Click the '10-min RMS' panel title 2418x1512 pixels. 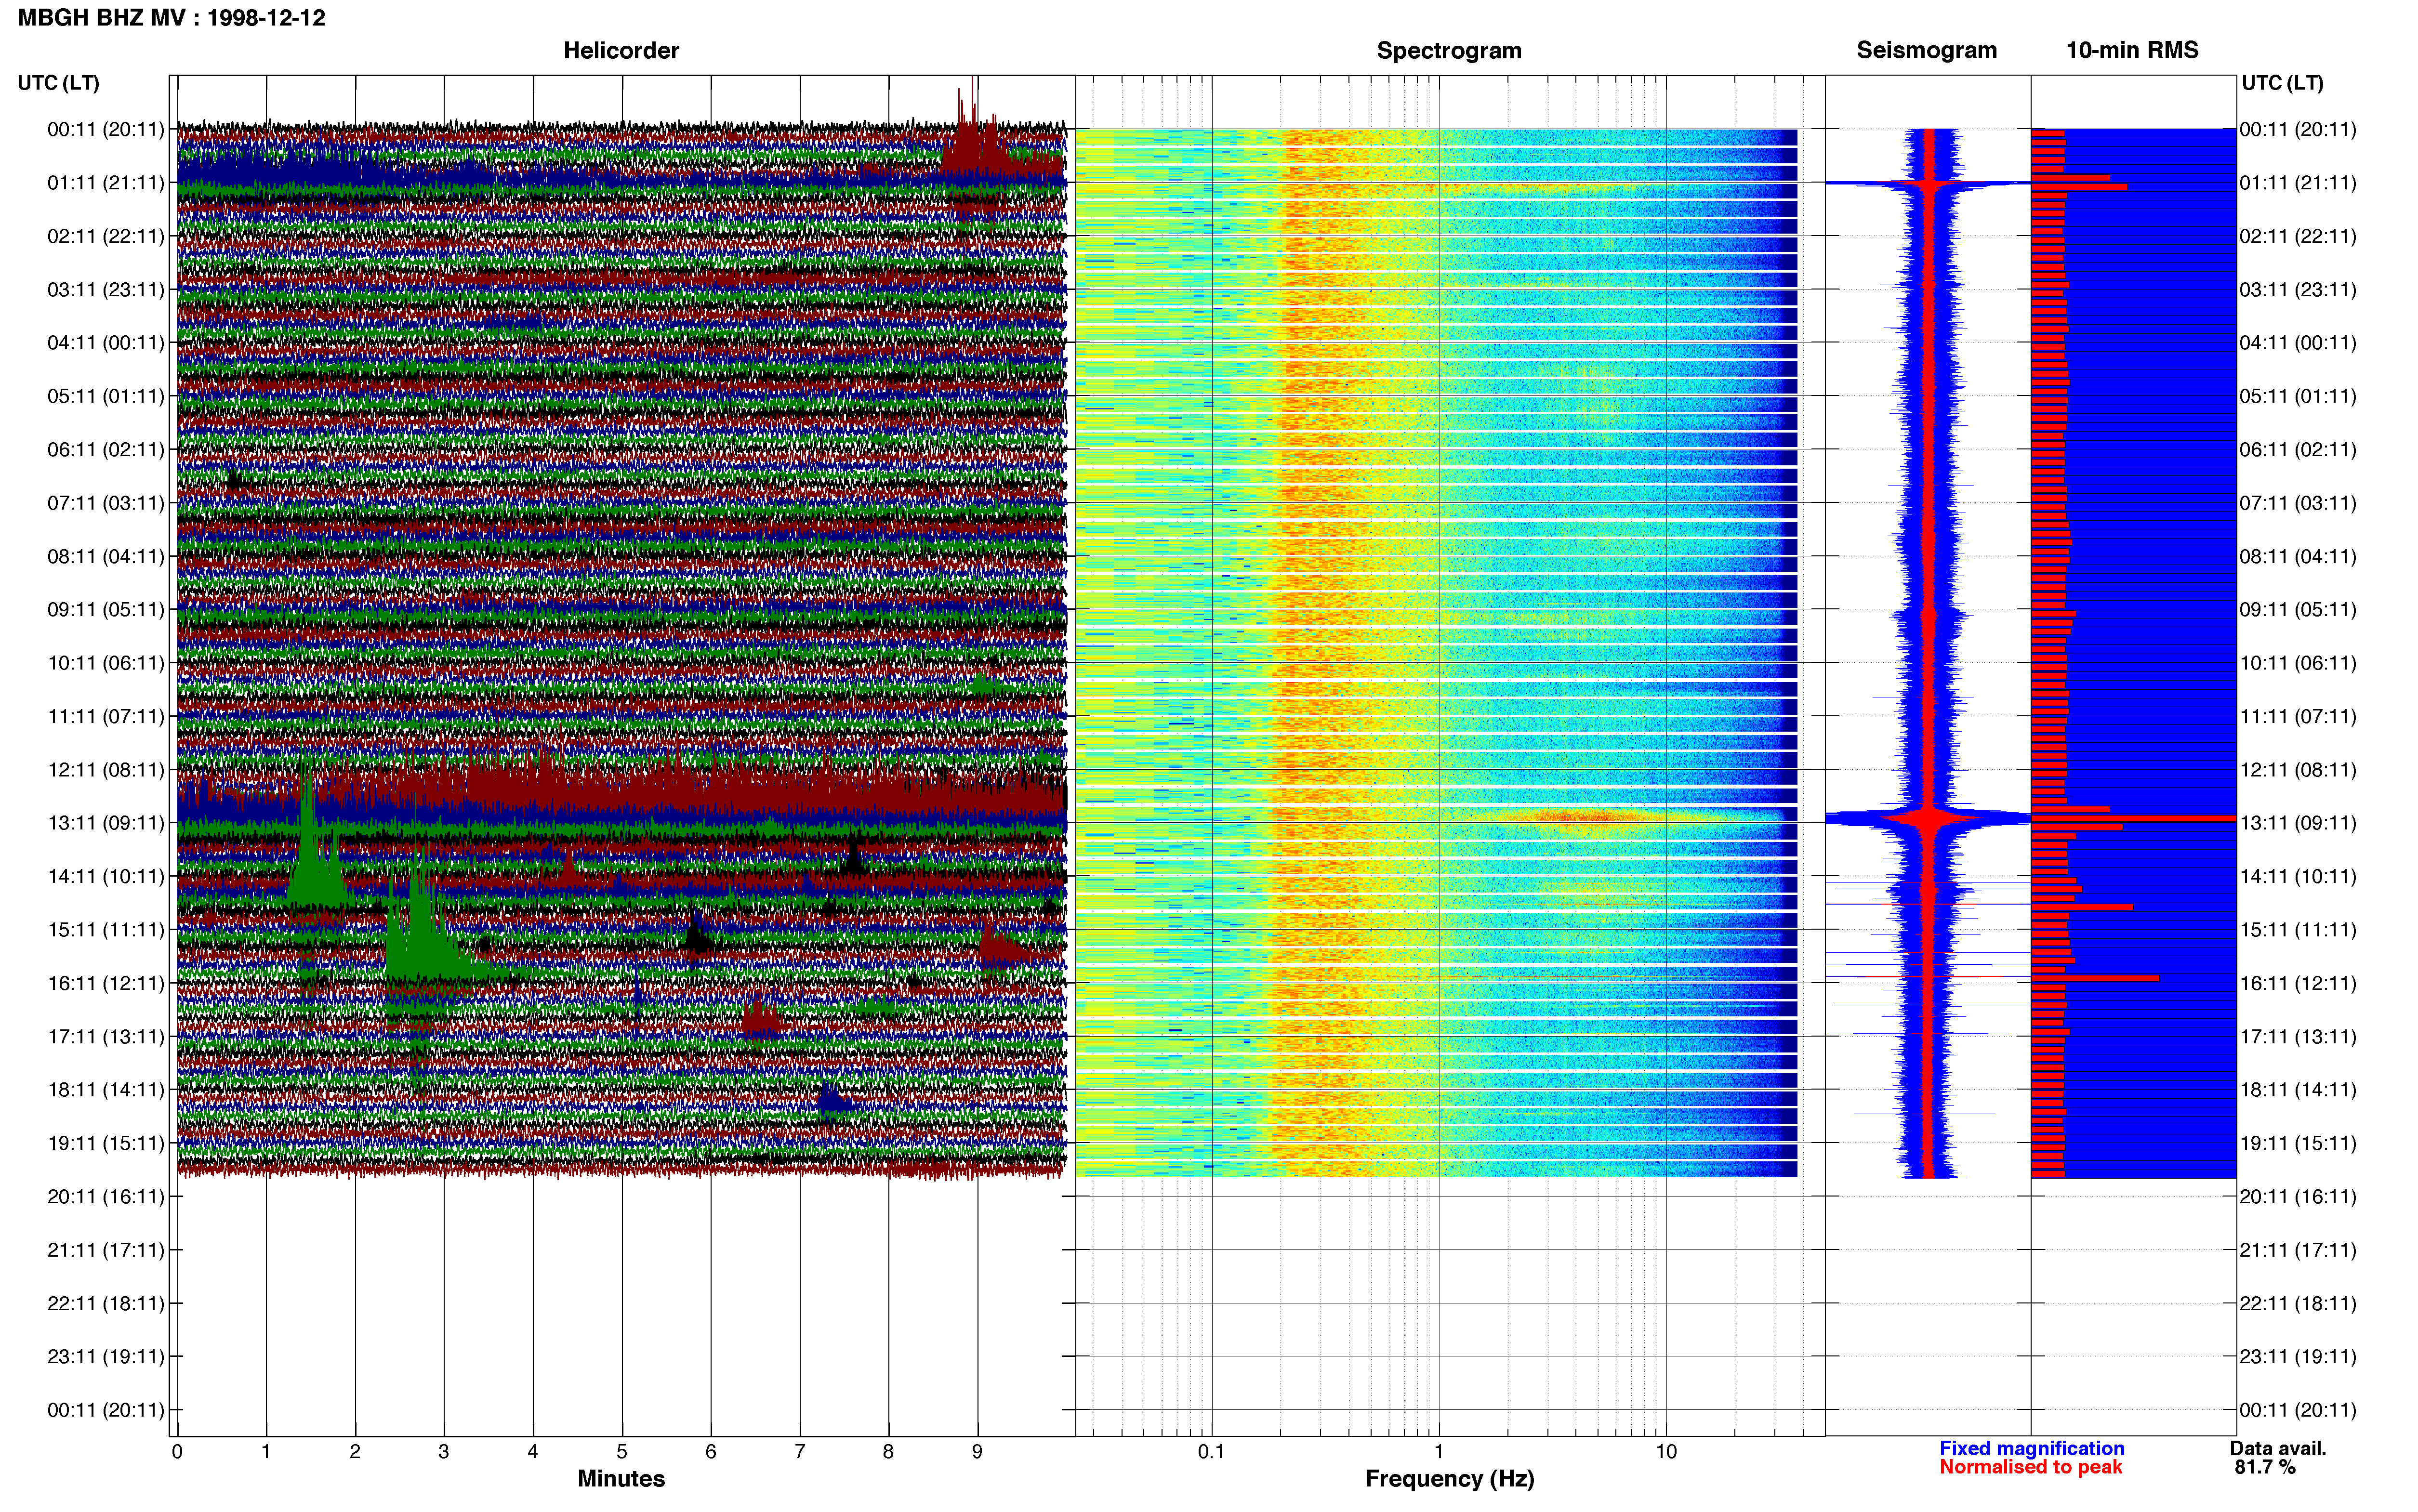[2131, 50]
